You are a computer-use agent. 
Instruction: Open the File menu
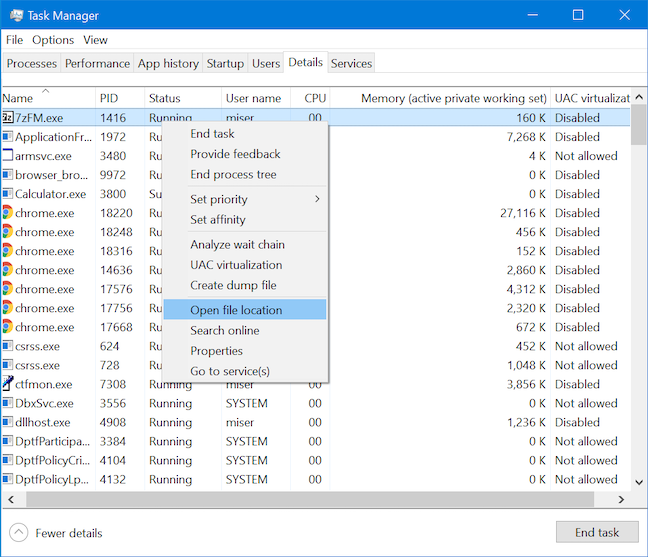pos(14,40)
